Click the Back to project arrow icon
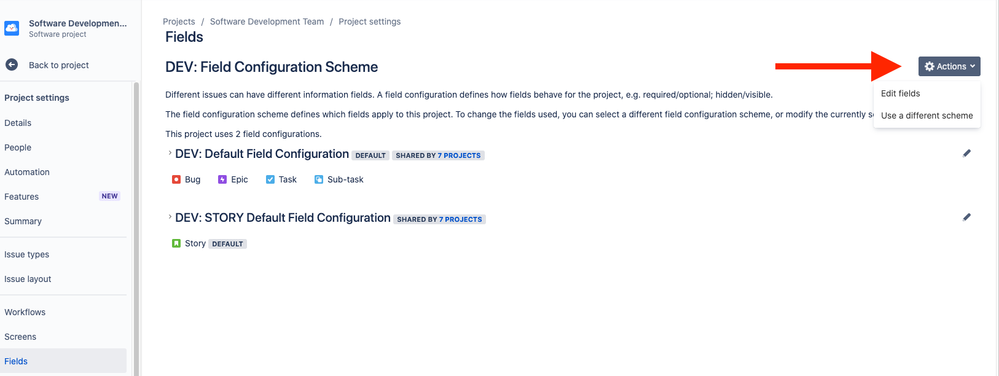The width and height of the screenshot is (999, 376). pyautogui.click(x=11, y=64)
